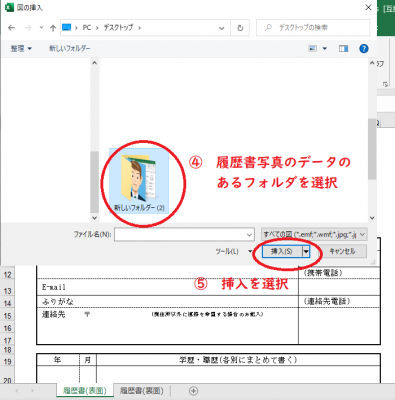Click the Excel icon in dialog title
This screenshot has height=400, width=395.
point(9,7)
